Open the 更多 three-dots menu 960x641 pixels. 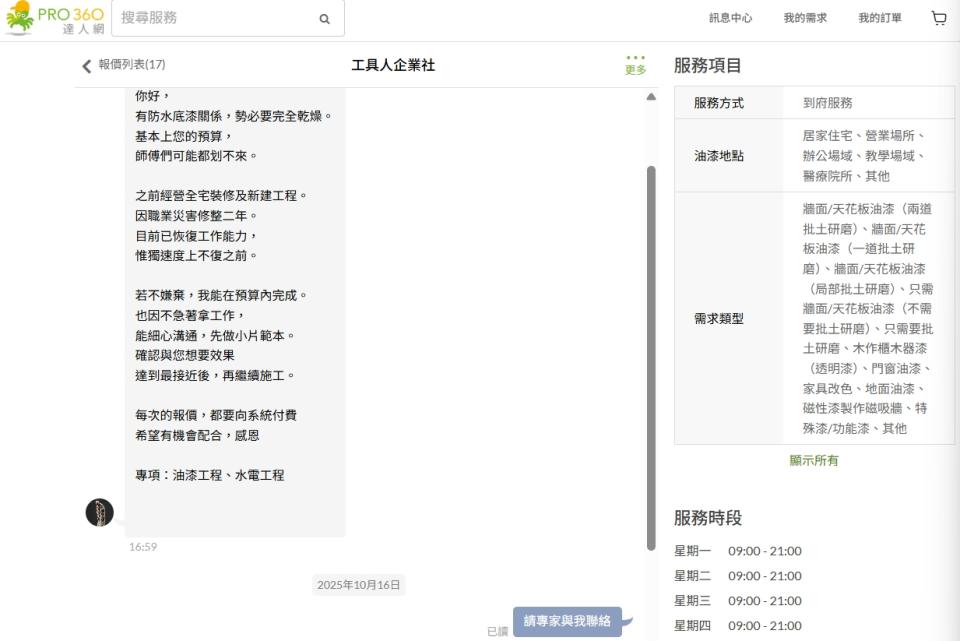tap(635, 64)
